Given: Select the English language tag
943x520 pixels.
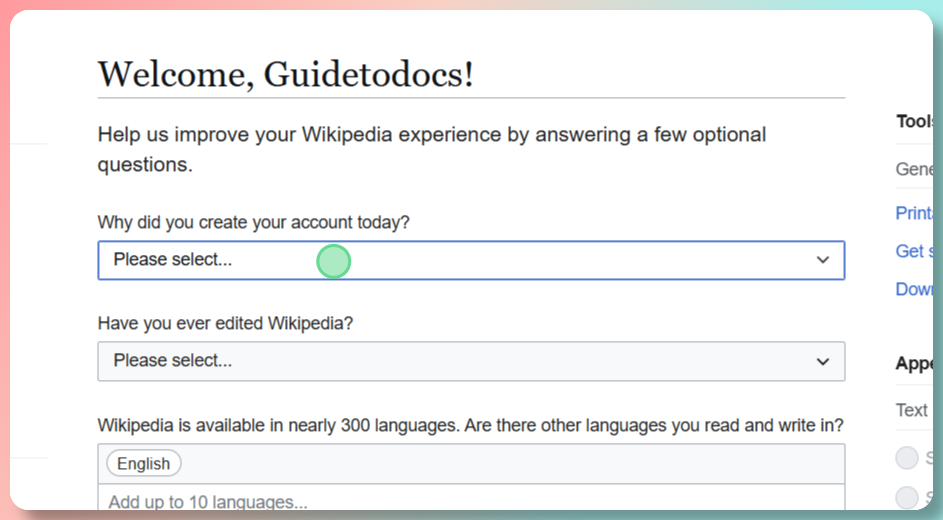Looking at the screenshot, I should pyautogui.click(x=144, y=463).
